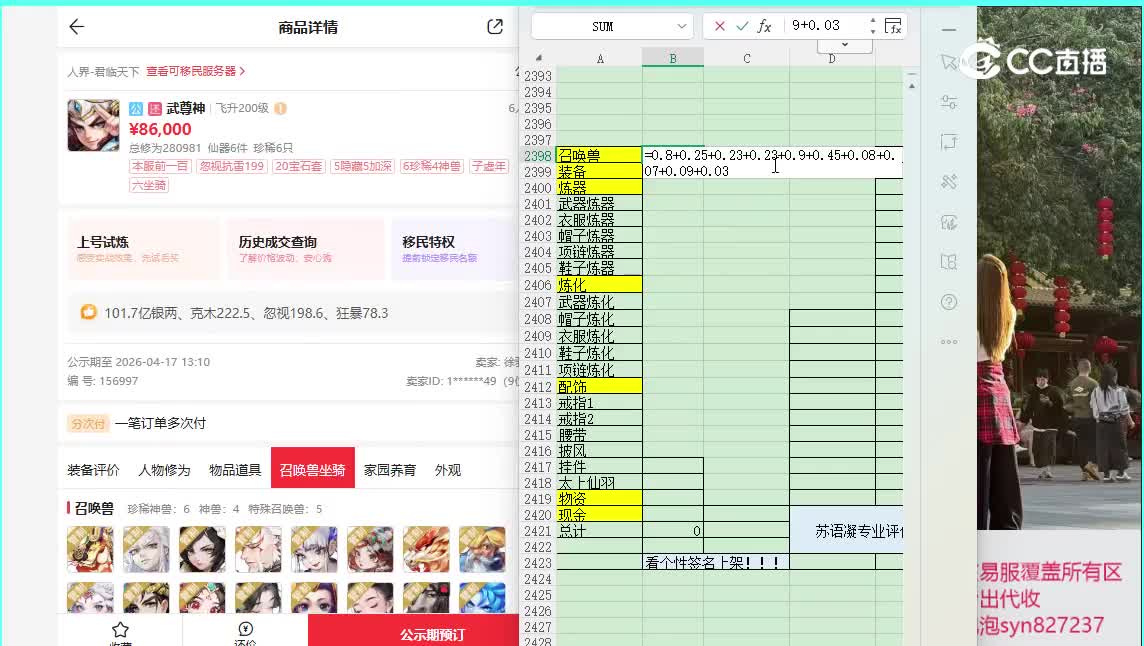Open 查看可移民服务器 expander link

click(195, 71)
